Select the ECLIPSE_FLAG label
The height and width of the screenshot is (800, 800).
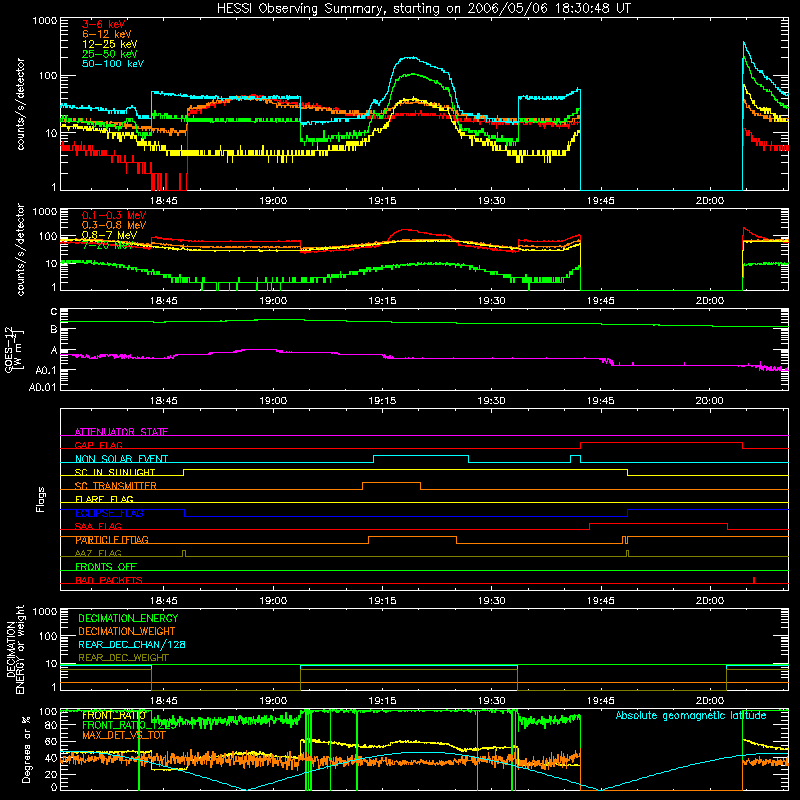[x=109, y=513]
